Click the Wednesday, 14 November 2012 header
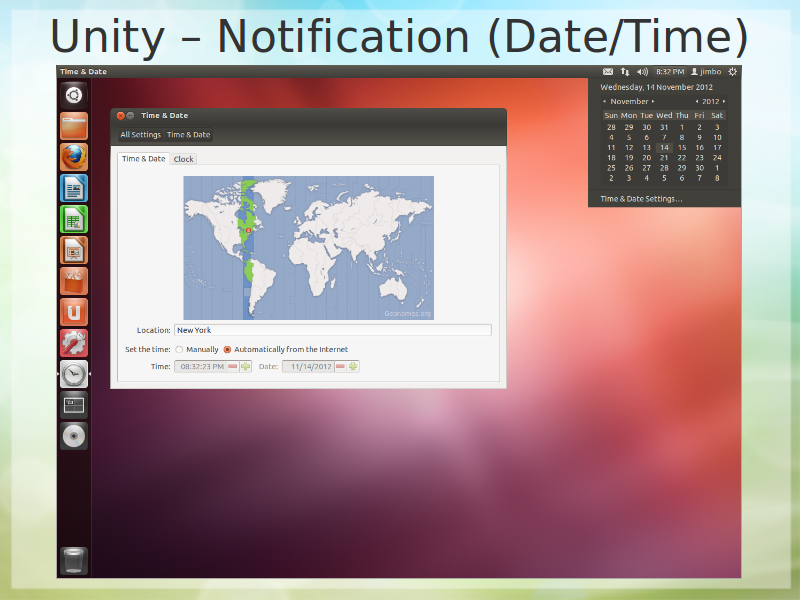This screenshot has width=800, height=600. (x=656, y=87)
